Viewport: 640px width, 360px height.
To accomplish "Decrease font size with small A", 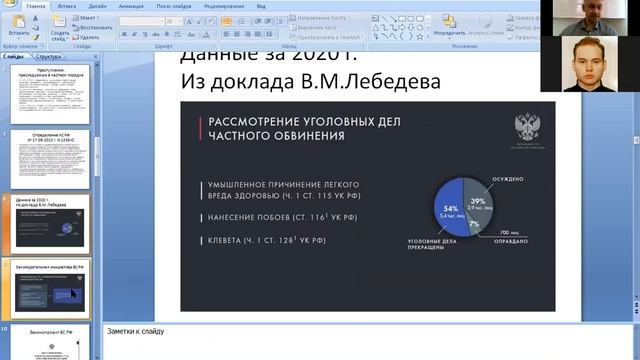I will [199, 21].
